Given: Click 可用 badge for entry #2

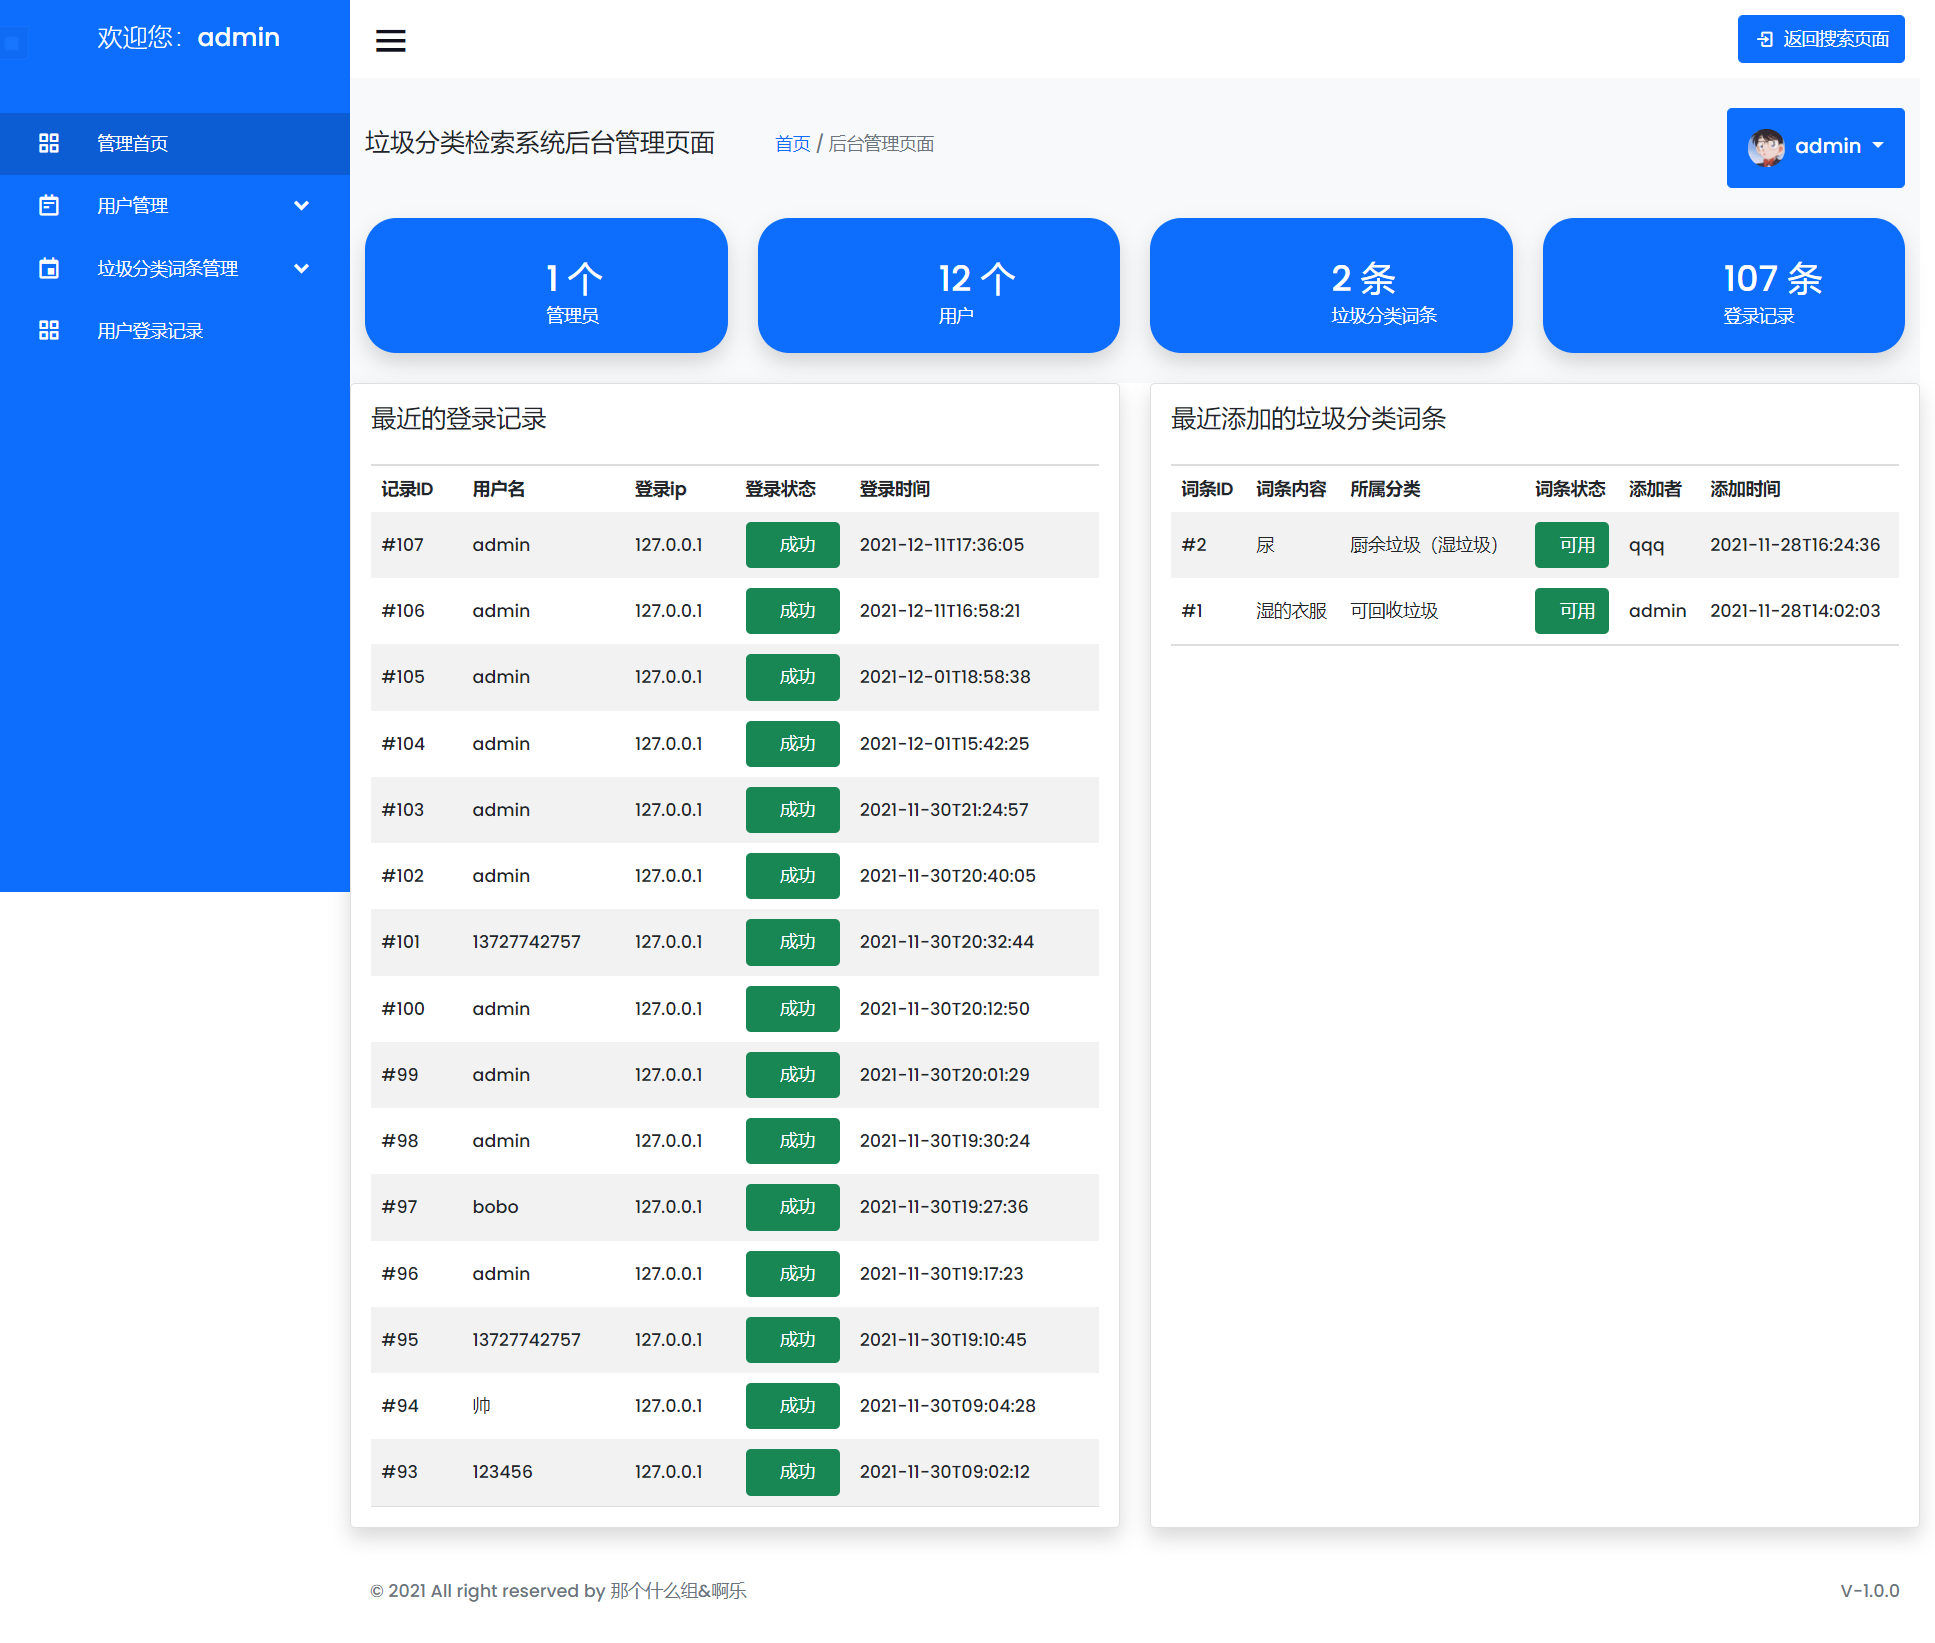Looking at the screenshot, I should tap(1571, 545).
